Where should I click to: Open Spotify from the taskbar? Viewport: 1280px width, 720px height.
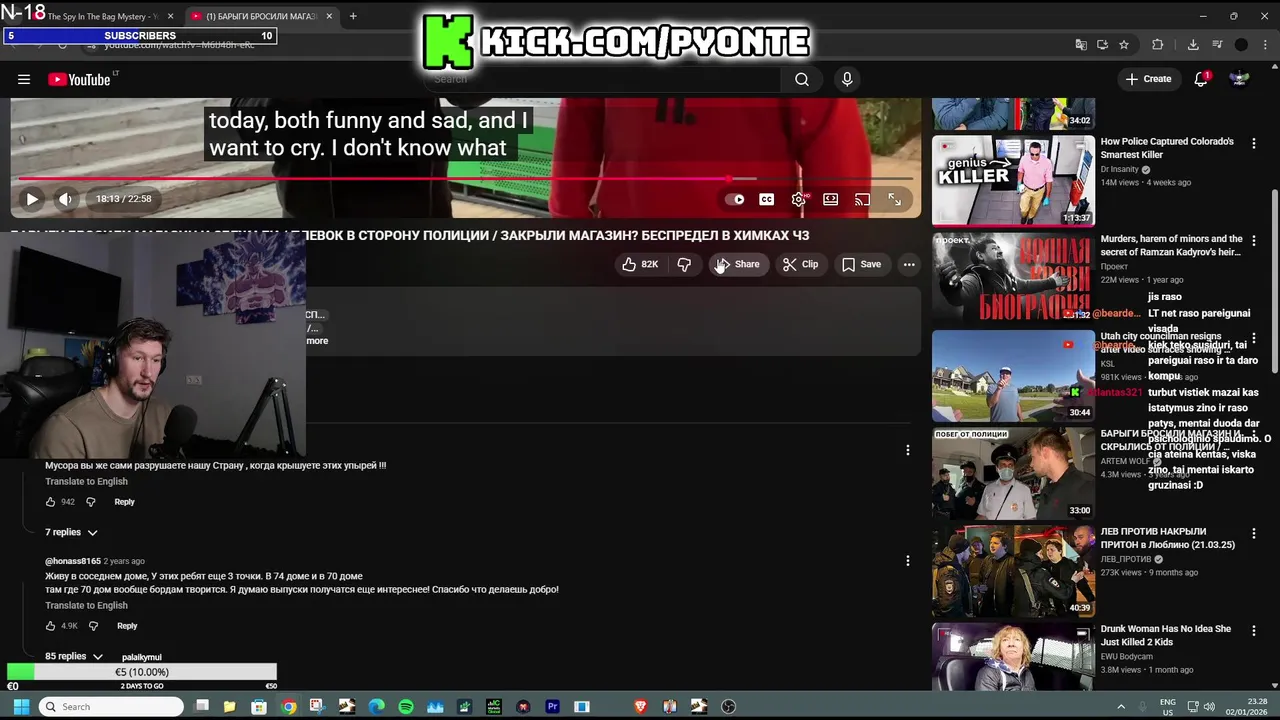point(405,706)
